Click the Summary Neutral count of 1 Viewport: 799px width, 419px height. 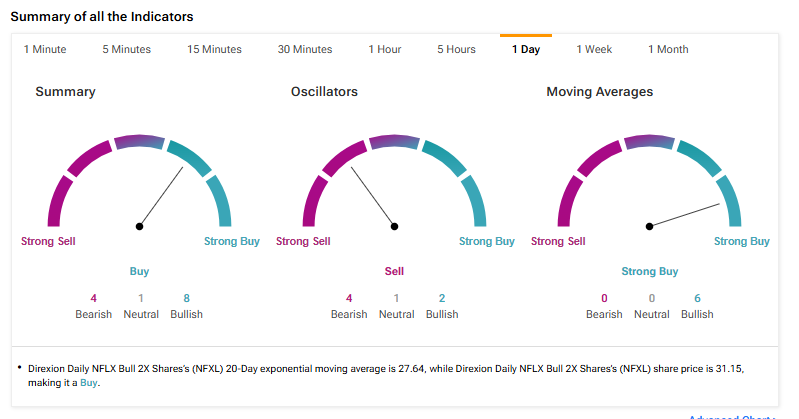point(141,298)
